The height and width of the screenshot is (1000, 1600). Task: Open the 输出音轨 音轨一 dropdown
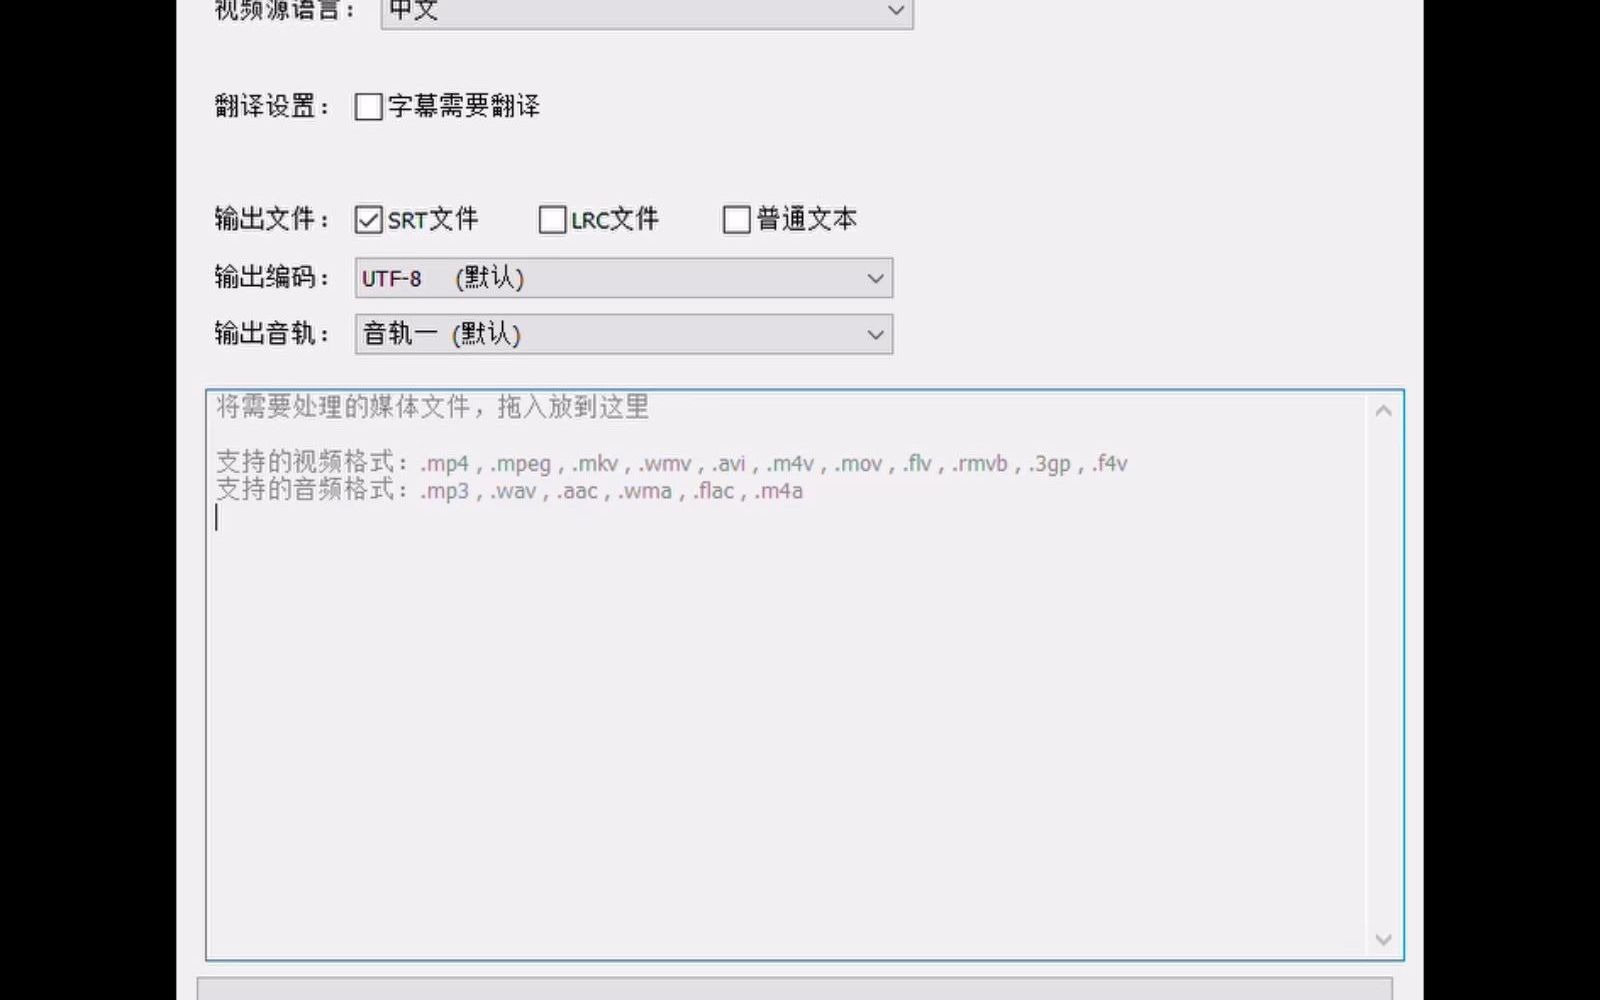pyautogui.click(x=624, y=334)
